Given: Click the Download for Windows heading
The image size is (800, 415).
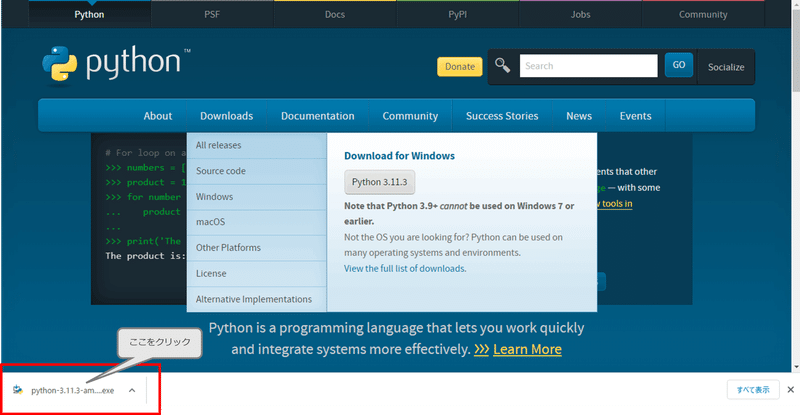Looking at the screenshot, I should [x=399, y=156].
